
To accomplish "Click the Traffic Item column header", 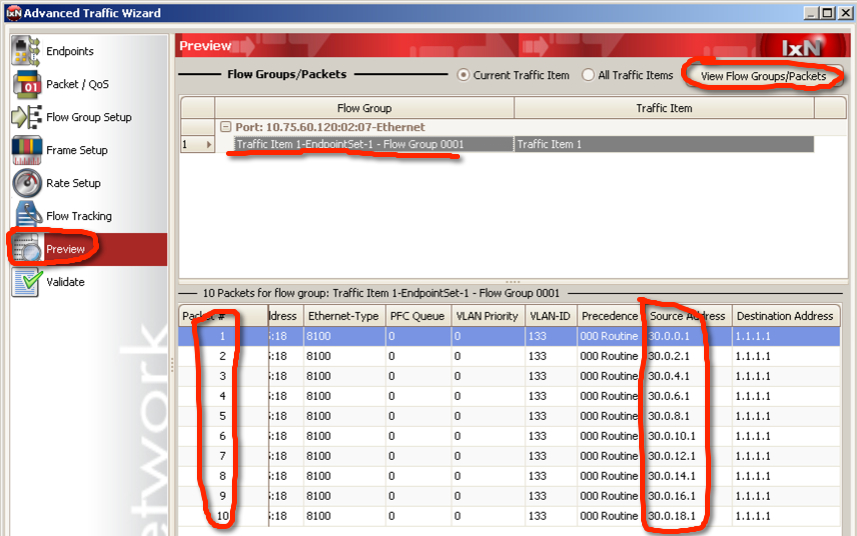I will pyautogui.click(x=664, y=108).
